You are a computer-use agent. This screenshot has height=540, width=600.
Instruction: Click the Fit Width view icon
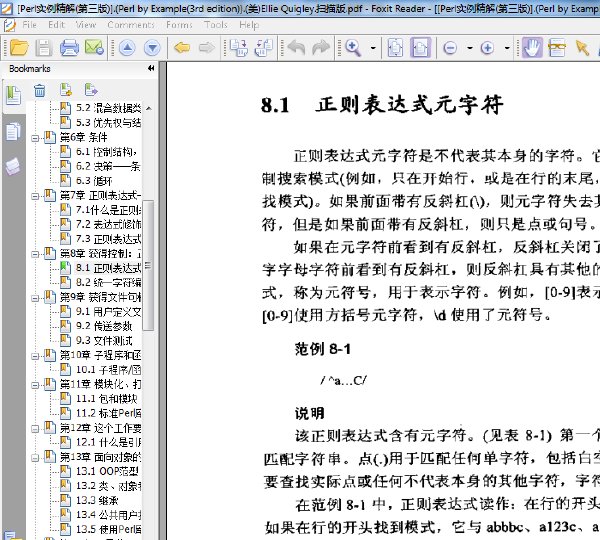pos(420,48)
